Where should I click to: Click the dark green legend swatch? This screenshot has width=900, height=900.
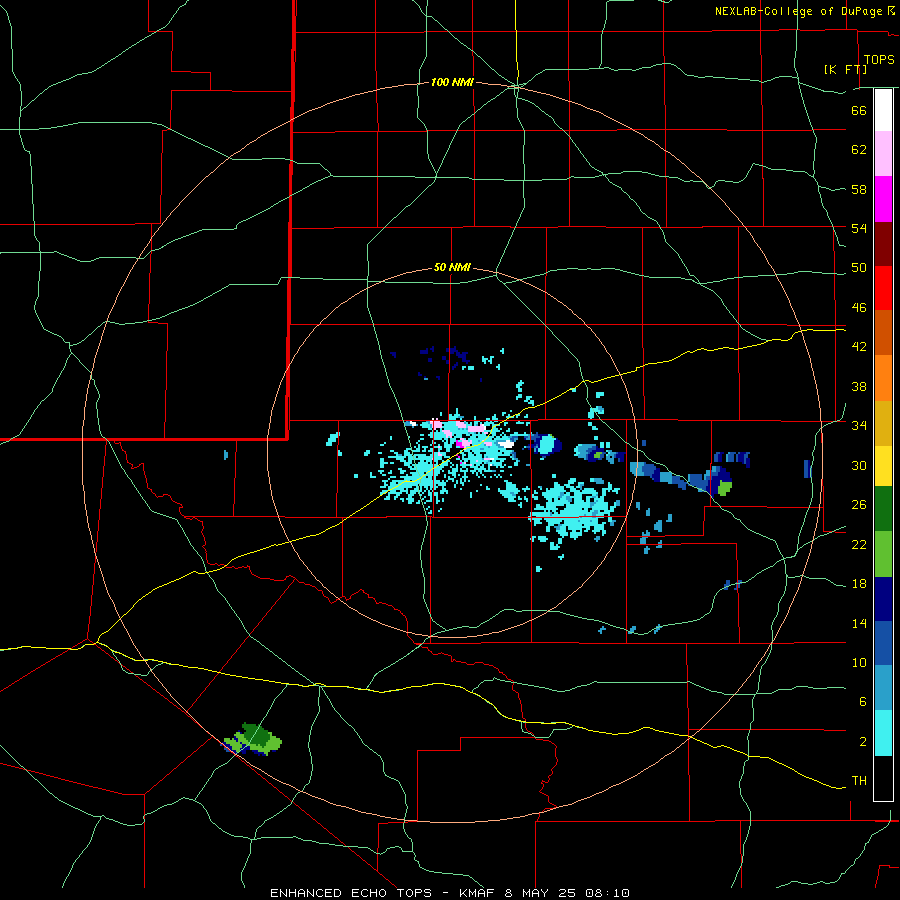(x=883, y=509)
